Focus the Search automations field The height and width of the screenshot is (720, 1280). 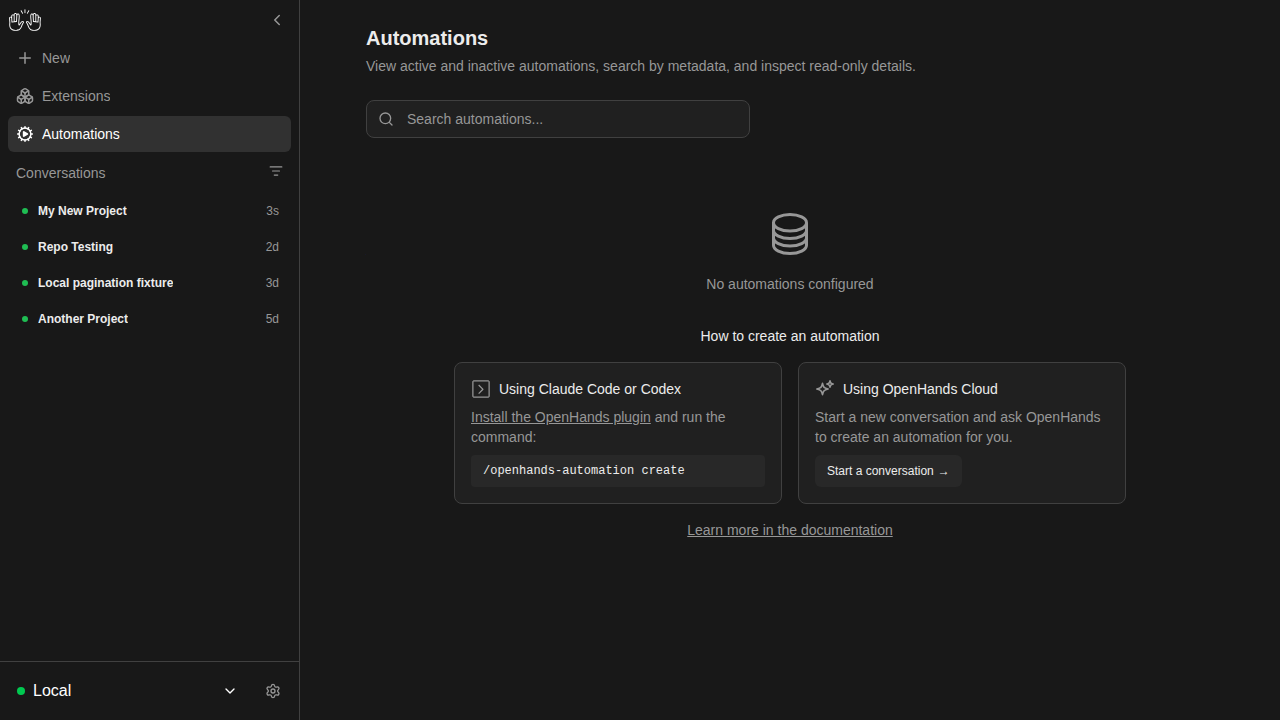tap(558, 119)
